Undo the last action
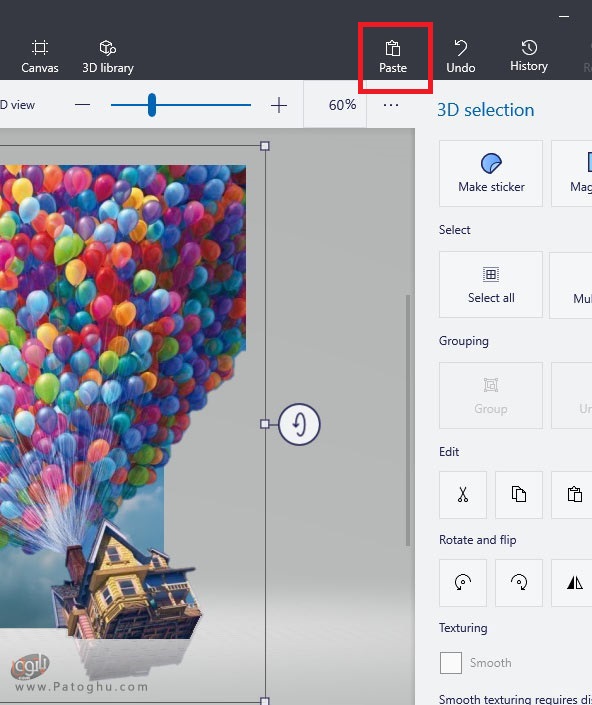This screenshot has height=705, width=592. point(461,57)
